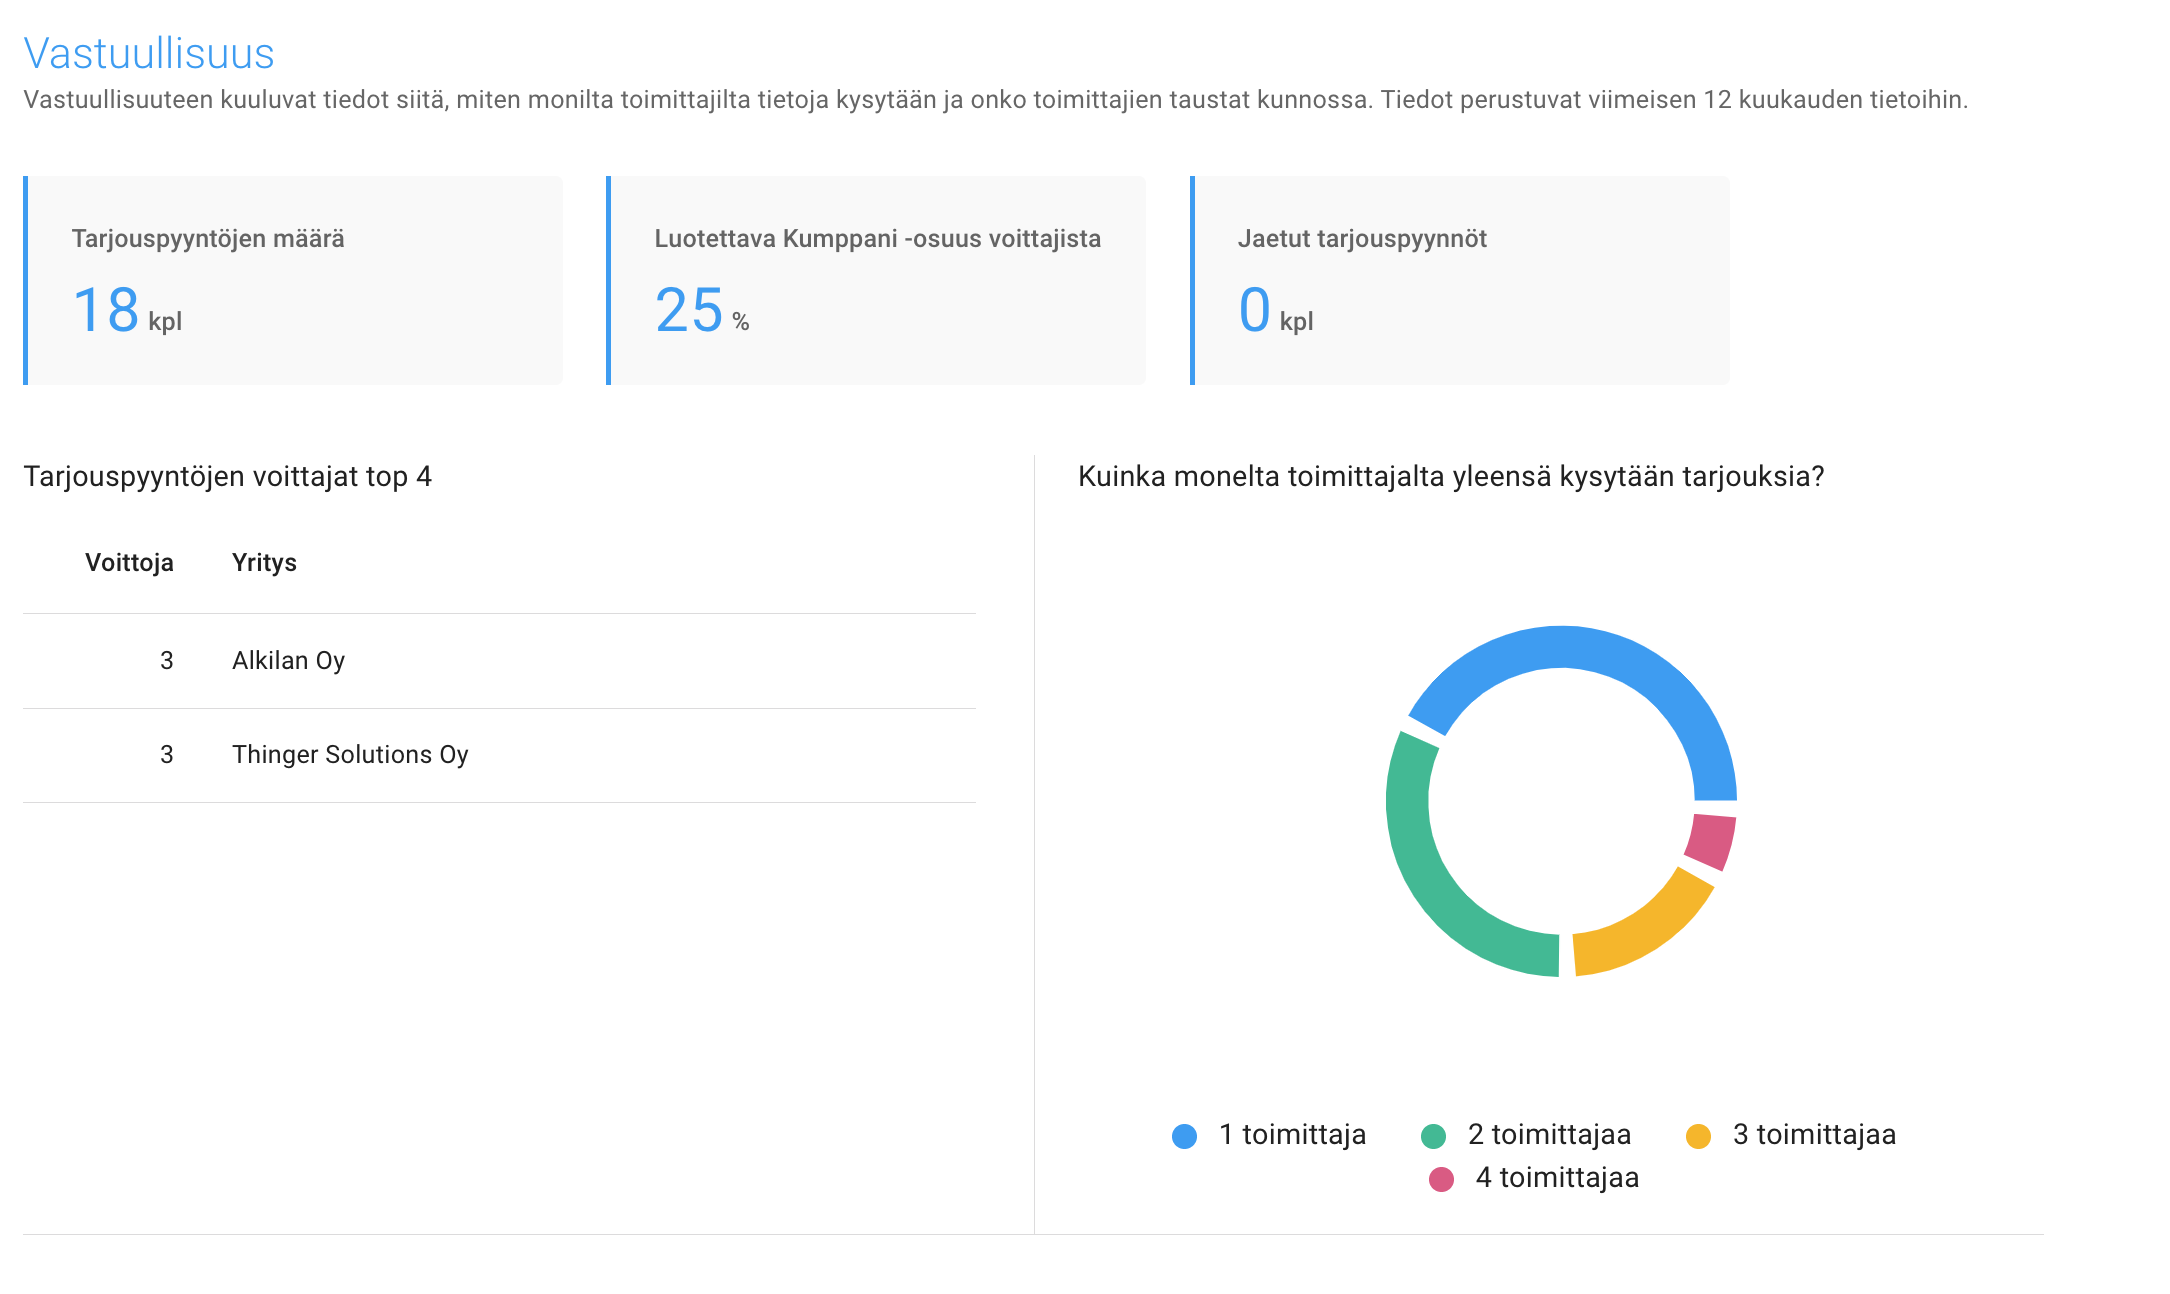Open the Tarjouspyyntöjen määrä card

(293, 281)
